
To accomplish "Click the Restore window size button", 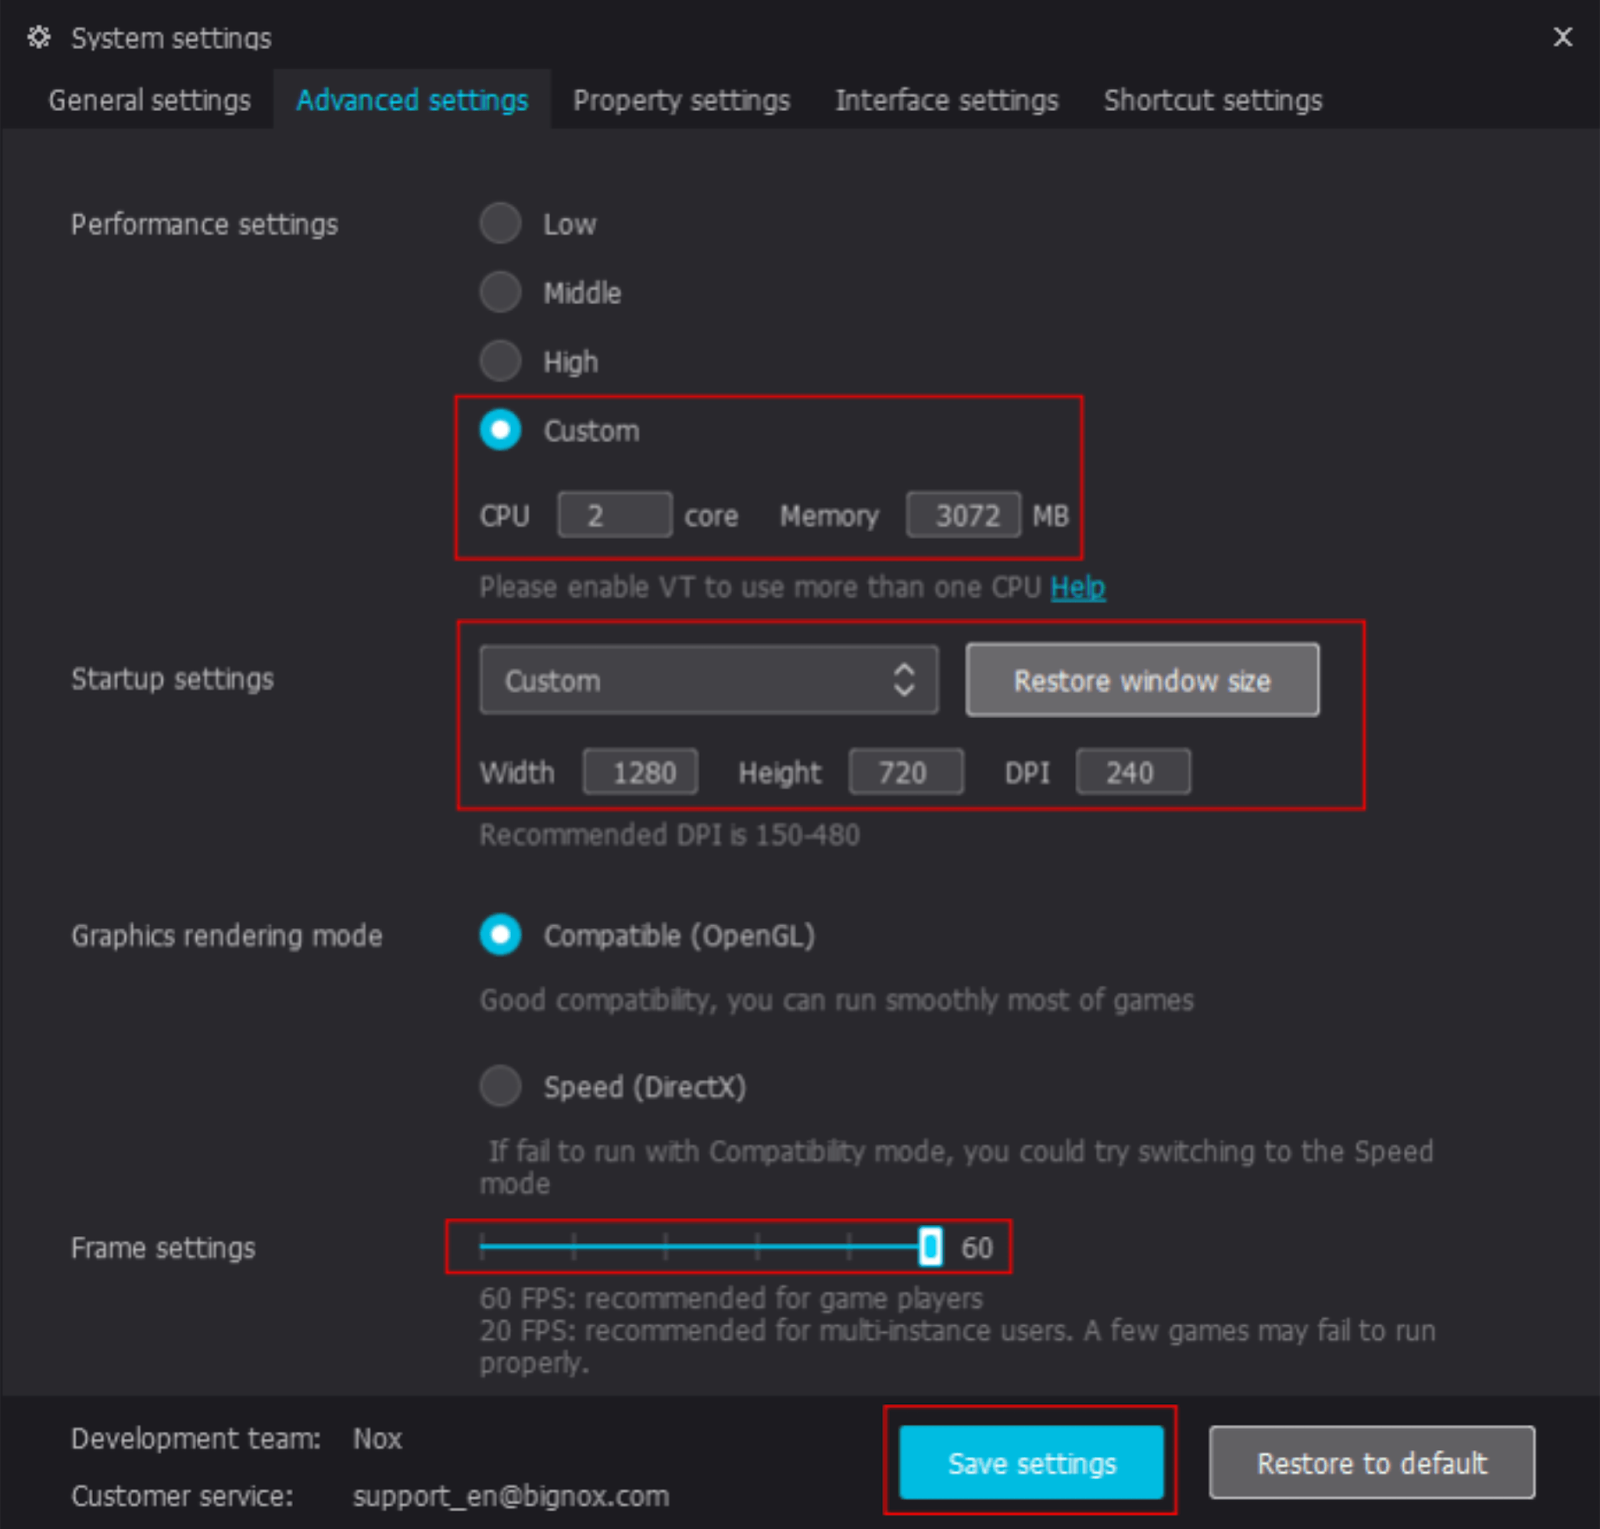I will pyautogui.click(x=1142, y=680).
